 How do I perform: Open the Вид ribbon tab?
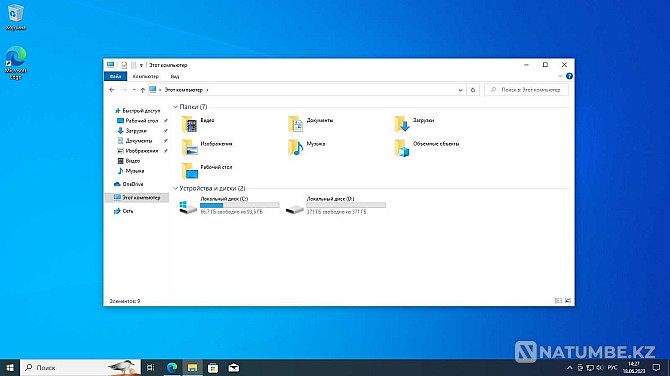(175, 76)
